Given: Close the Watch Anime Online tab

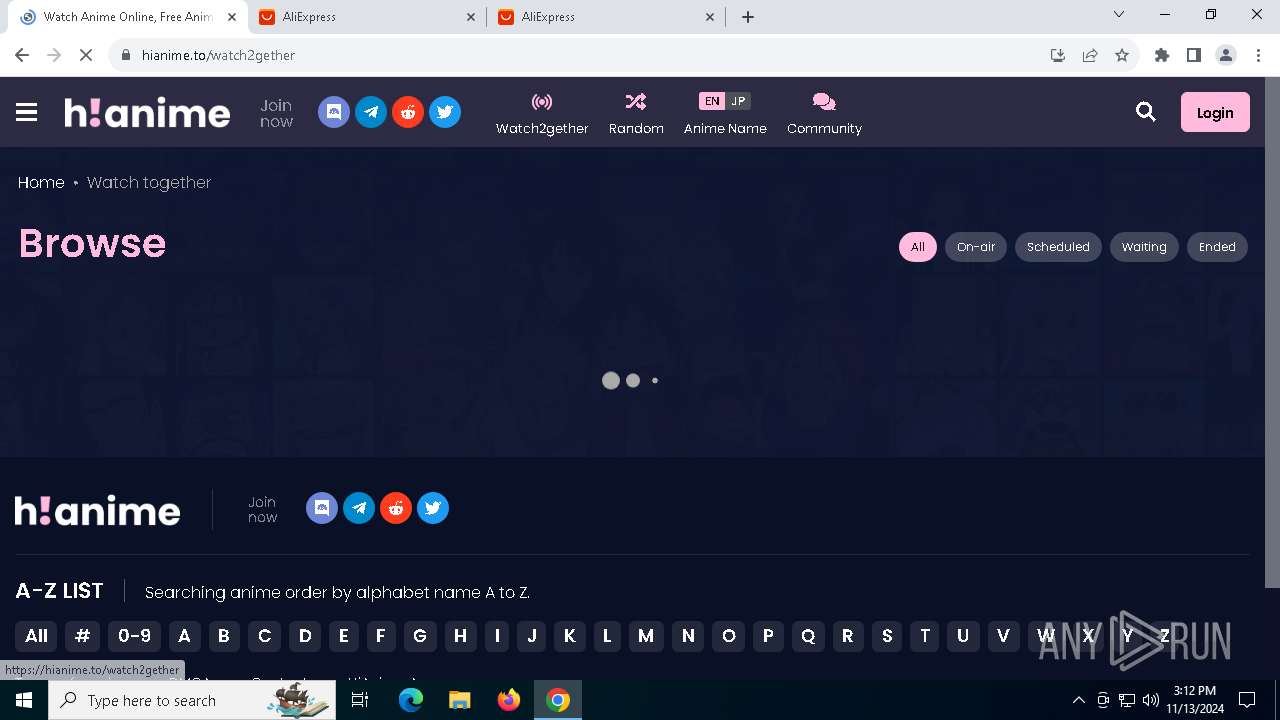Looking at the screenshot, I should click(x=232, y=17).
